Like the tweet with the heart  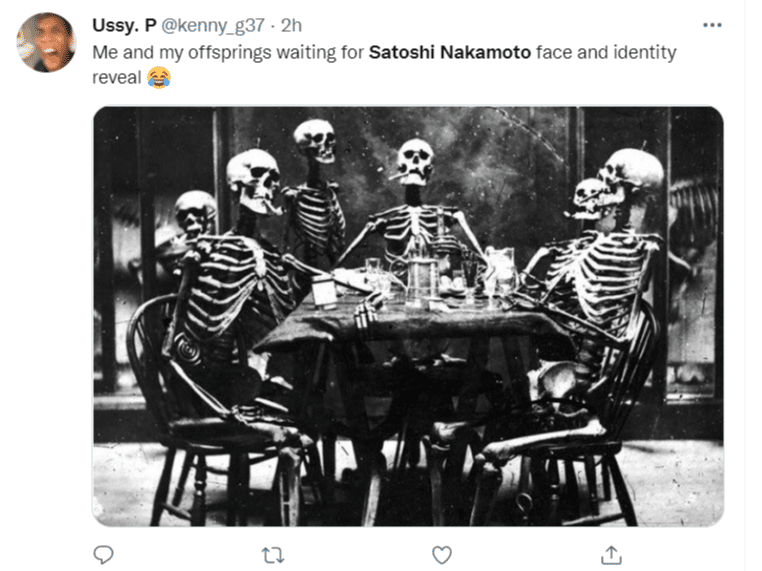(442, 554)
